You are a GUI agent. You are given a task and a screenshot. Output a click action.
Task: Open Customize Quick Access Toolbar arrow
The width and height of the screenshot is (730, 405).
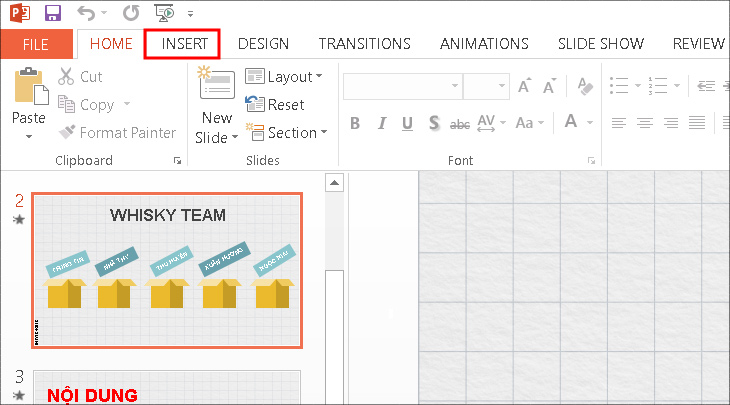click(190, 14)
